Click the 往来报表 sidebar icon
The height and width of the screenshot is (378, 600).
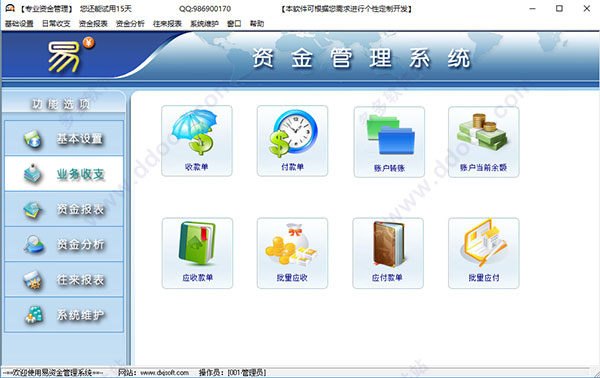click(x=33, y=279)
